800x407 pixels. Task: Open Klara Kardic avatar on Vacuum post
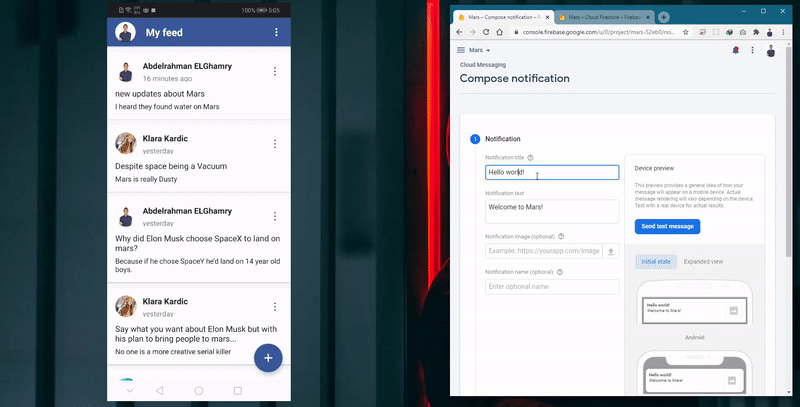tap(126, 144)
